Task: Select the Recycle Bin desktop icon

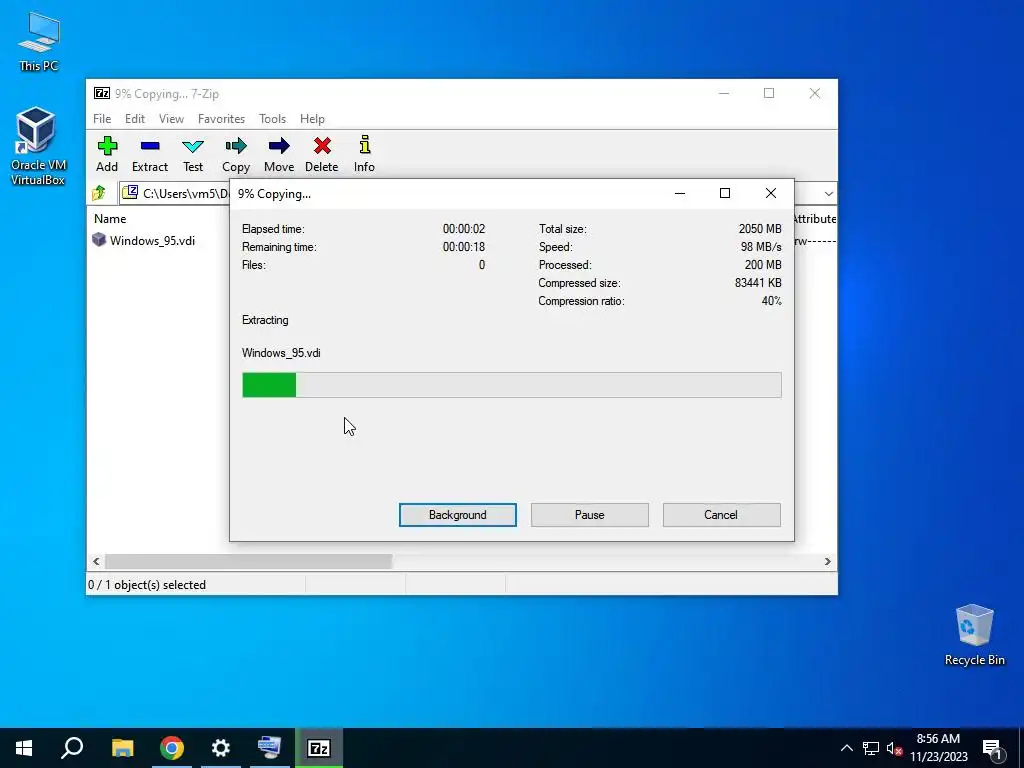Action: tap(974, 635)
